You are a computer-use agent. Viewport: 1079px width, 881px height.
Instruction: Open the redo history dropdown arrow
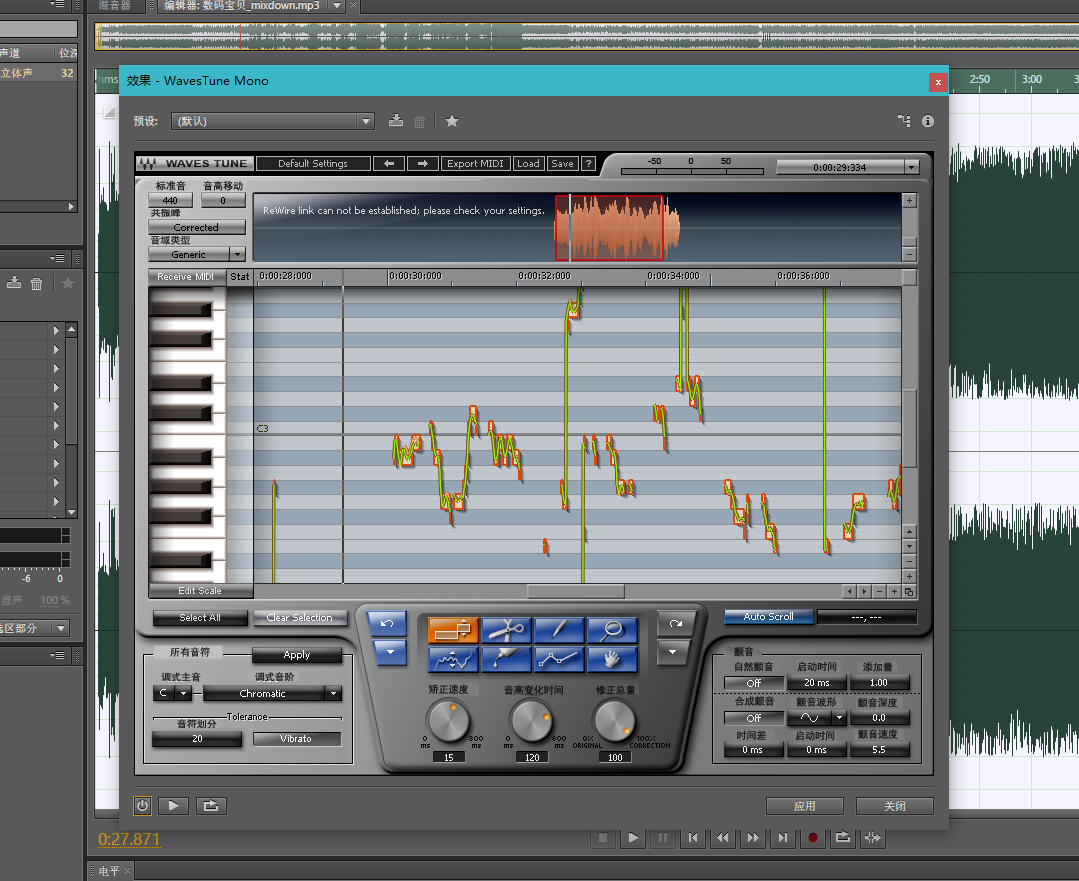click(672, 652)
